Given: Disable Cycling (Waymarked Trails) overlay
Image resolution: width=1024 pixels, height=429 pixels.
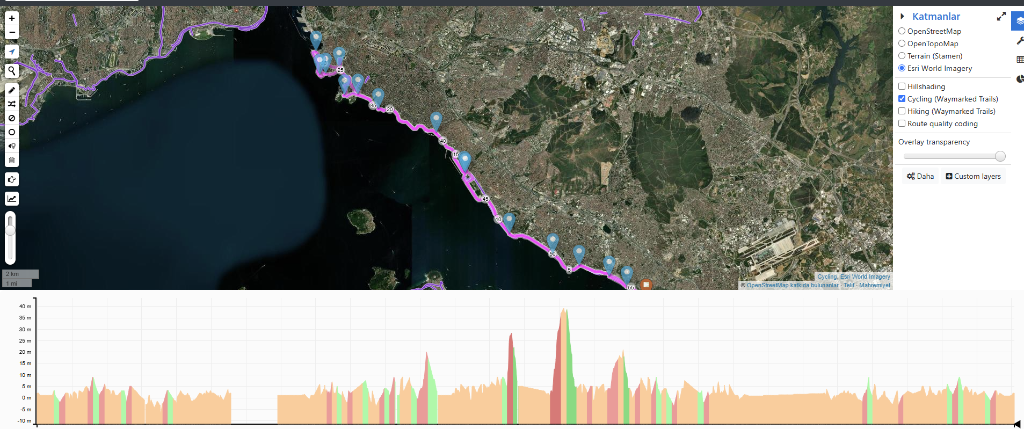Looking at the screenshot, I should pos(902,99).
